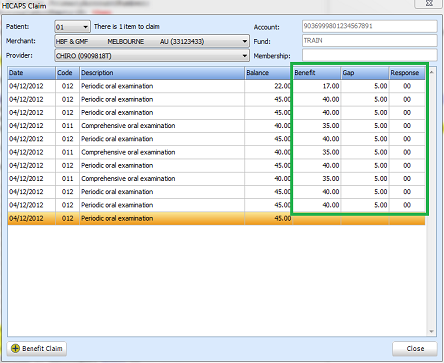Click the empty Membership field
The image size is (444, 363).
coord(369,55)
